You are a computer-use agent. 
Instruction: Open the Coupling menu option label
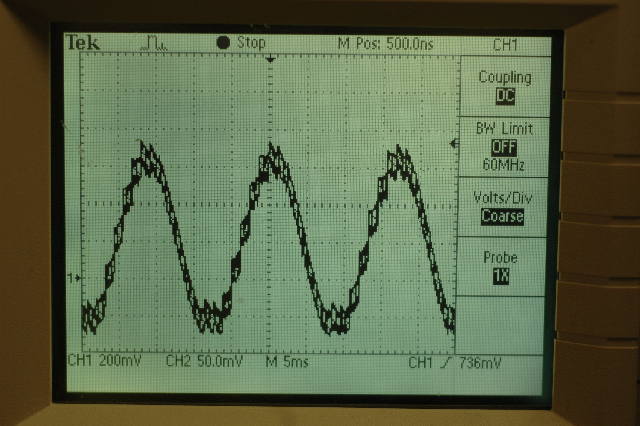(504, 77)
